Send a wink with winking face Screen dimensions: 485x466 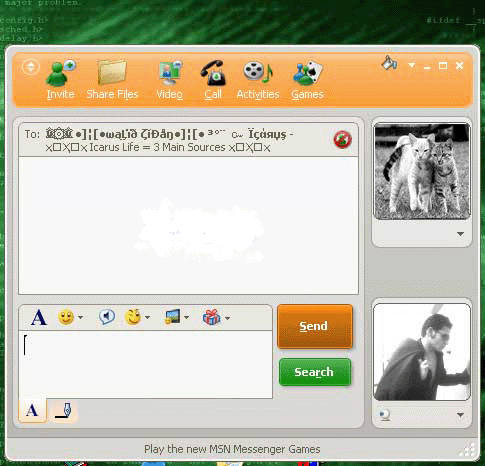[133, 317]
